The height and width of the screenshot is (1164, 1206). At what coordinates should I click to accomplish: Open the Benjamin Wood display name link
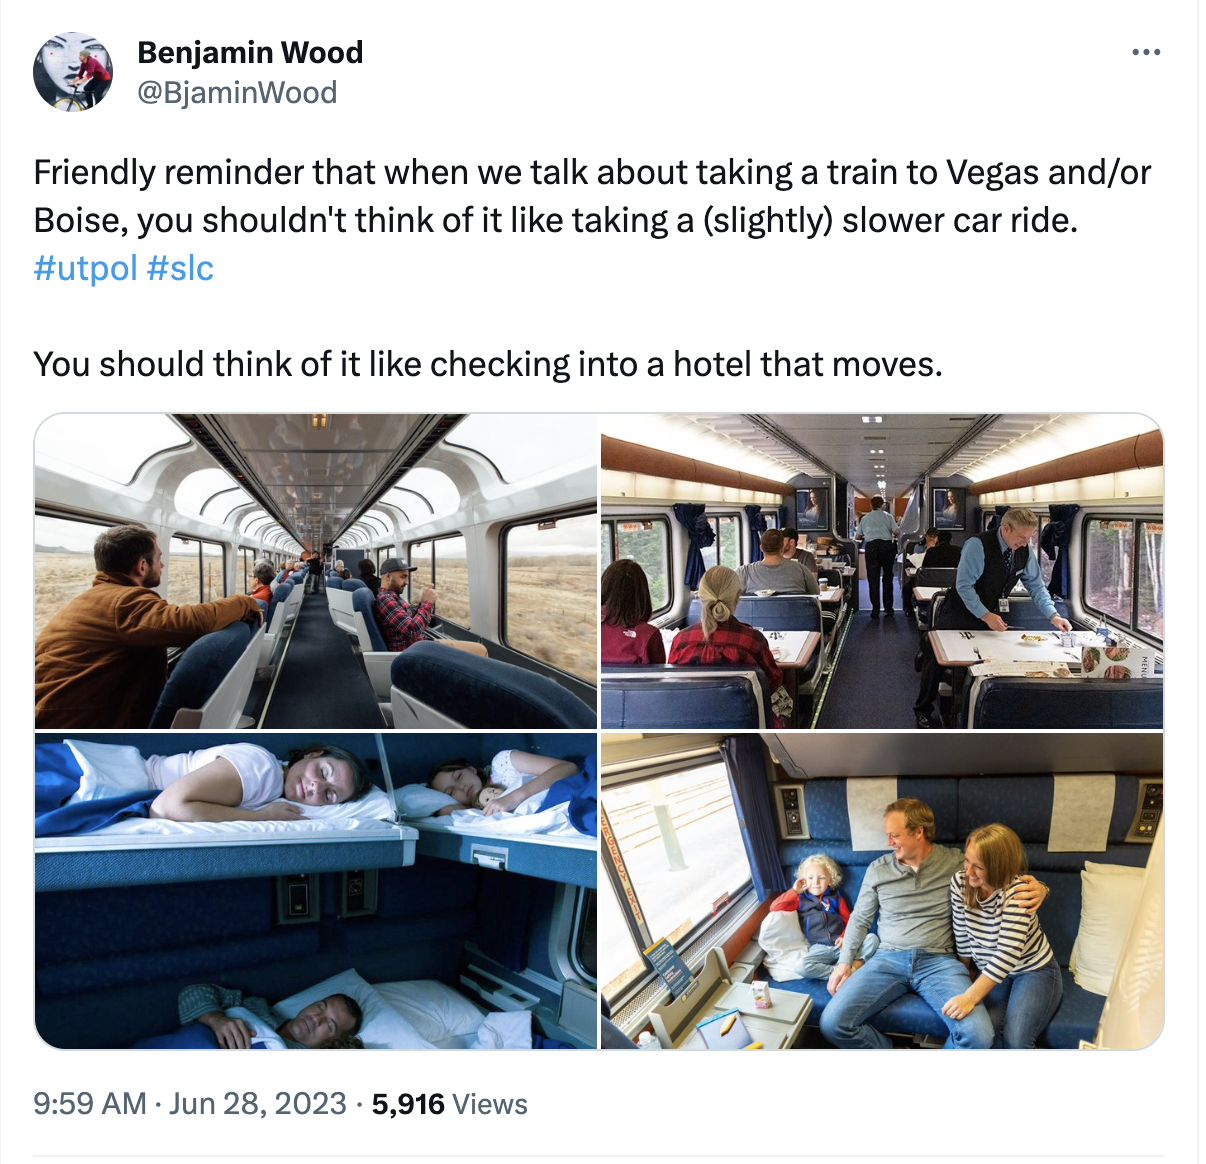pyautogui.click(x=250, y=52)
